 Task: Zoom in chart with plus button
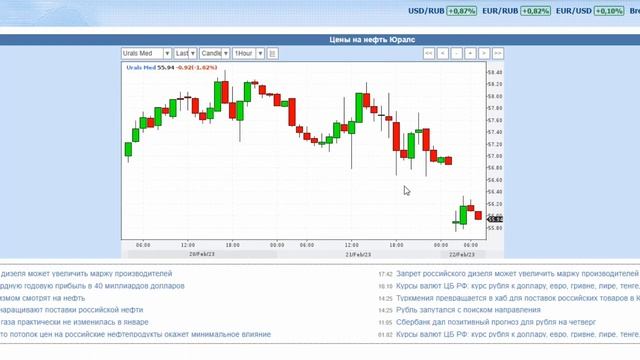coord(470,53)
